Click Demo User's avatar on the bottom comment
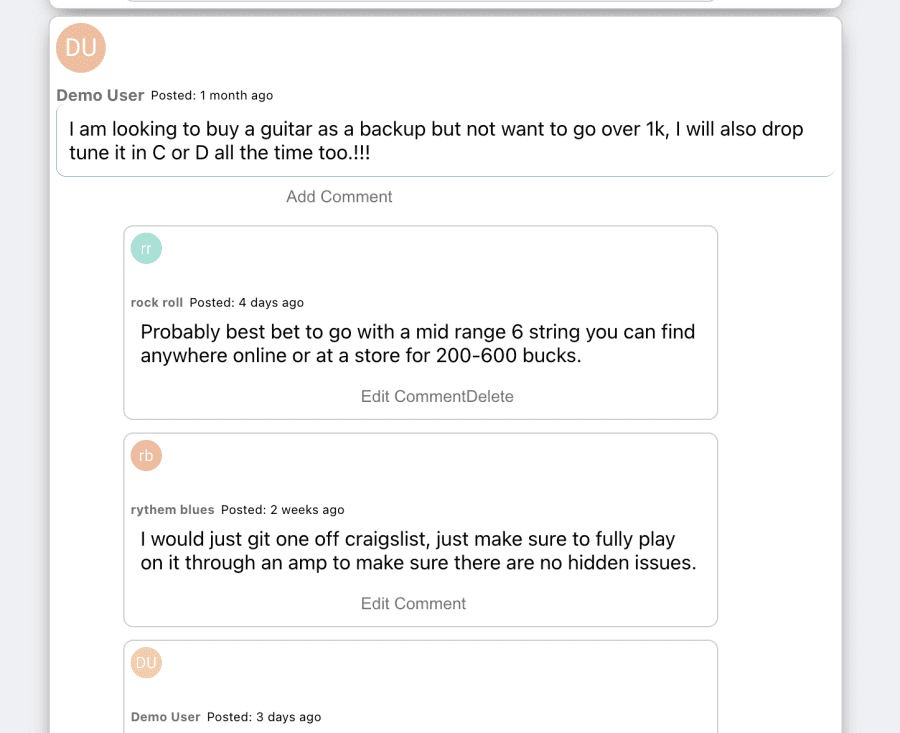Image resolution: width=900 pixels, height=733 pixels. (146, 662)
